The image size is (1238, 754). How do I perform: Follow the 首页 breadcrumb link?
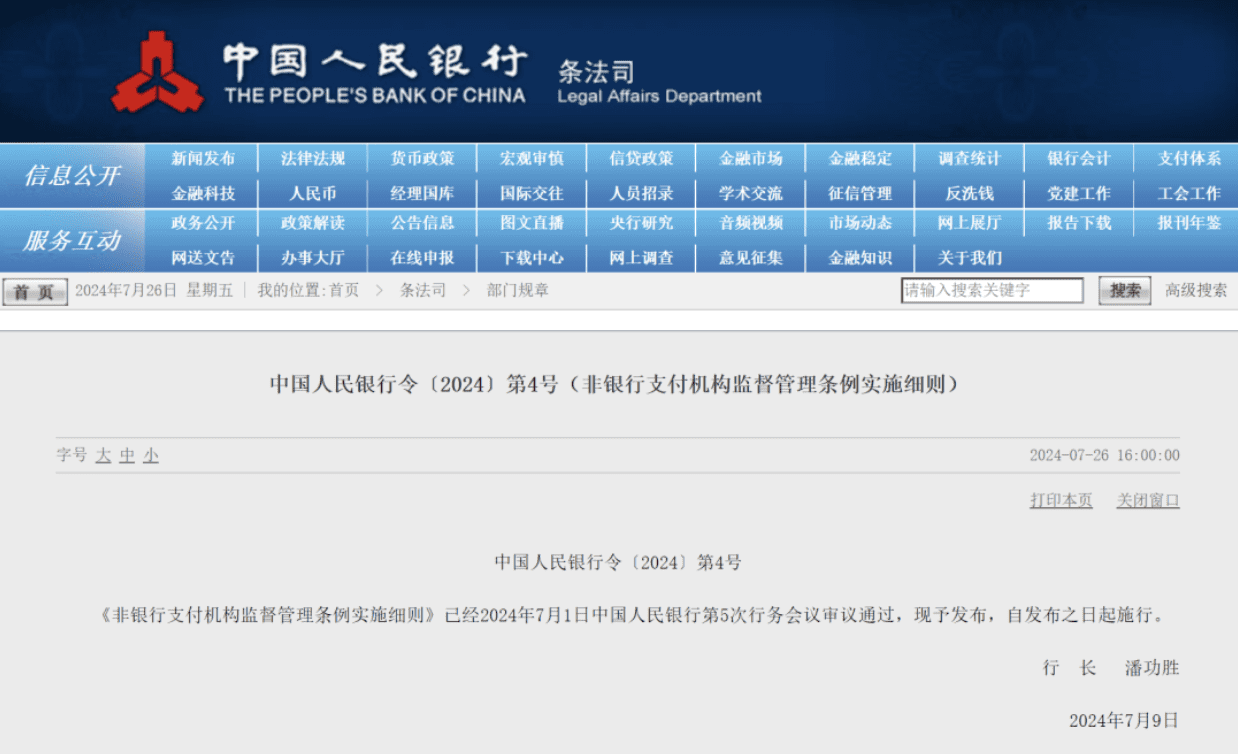343,291
